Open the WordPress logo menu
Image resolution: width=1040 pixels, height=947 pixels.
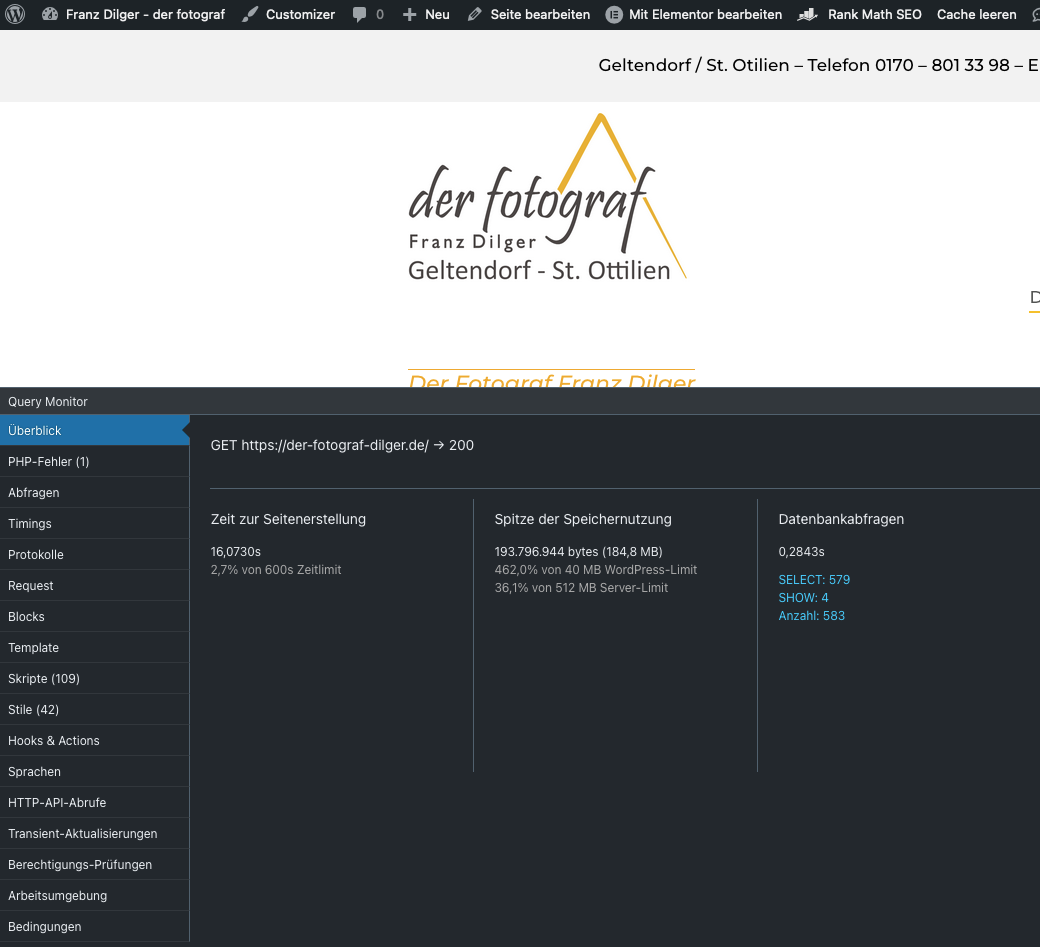(x=15, y=14)
